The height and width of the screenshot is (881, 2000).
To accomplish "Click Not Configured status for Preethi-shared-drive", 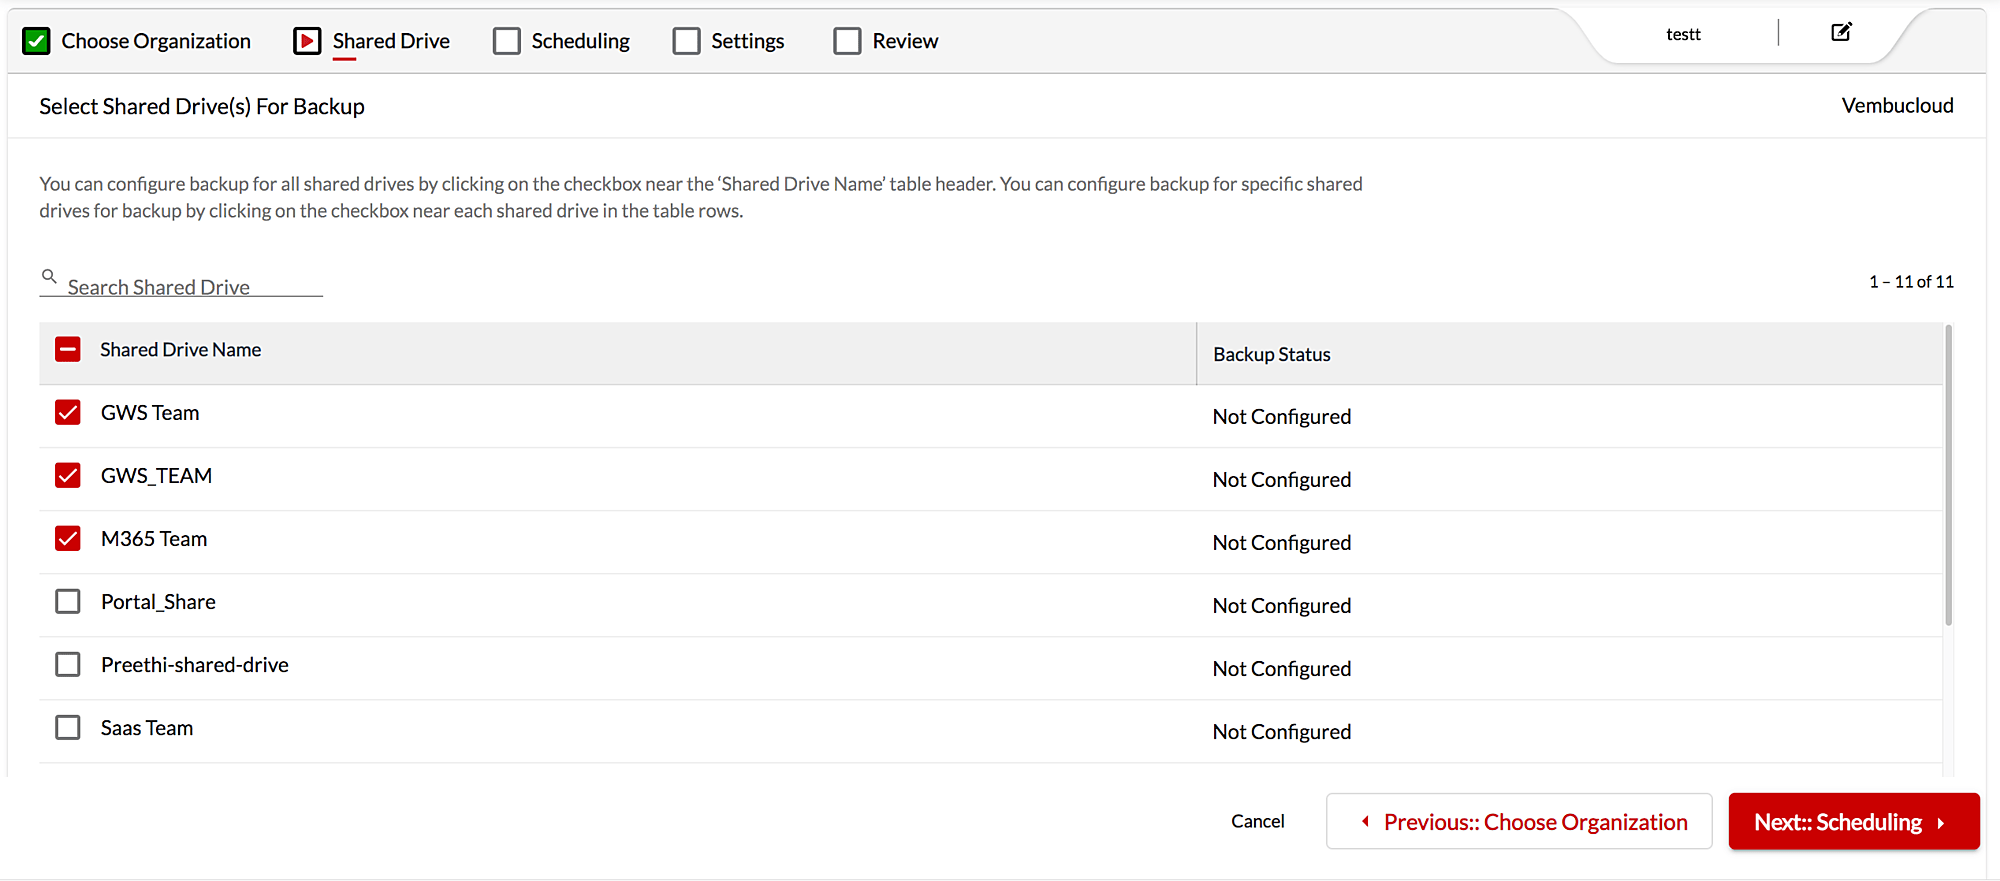I will [1282, 668].
